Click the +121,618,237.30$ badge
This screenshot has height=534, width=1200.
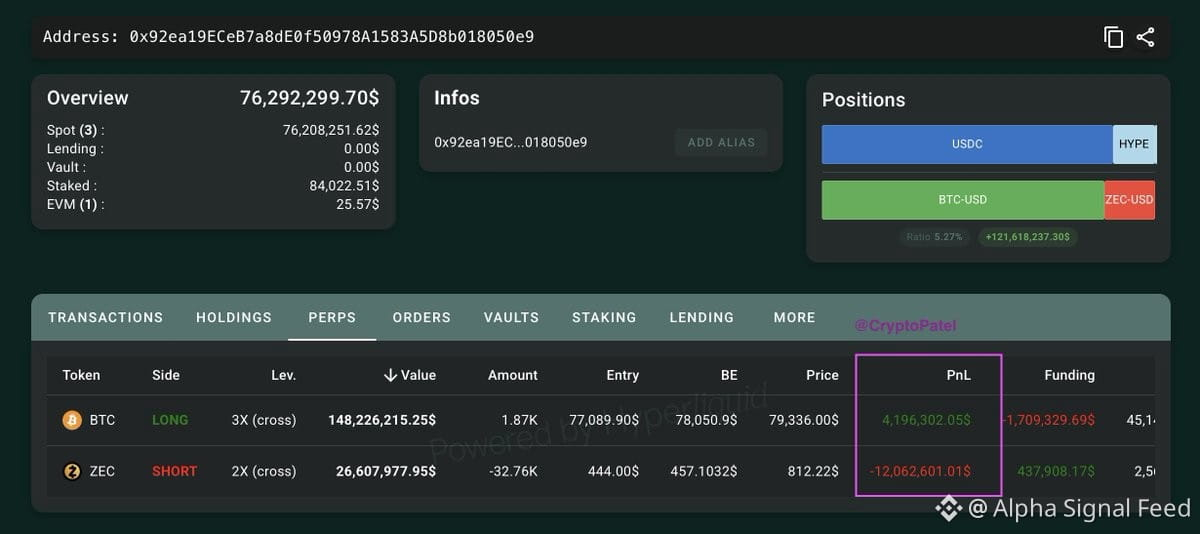[x=1027, y=237]
